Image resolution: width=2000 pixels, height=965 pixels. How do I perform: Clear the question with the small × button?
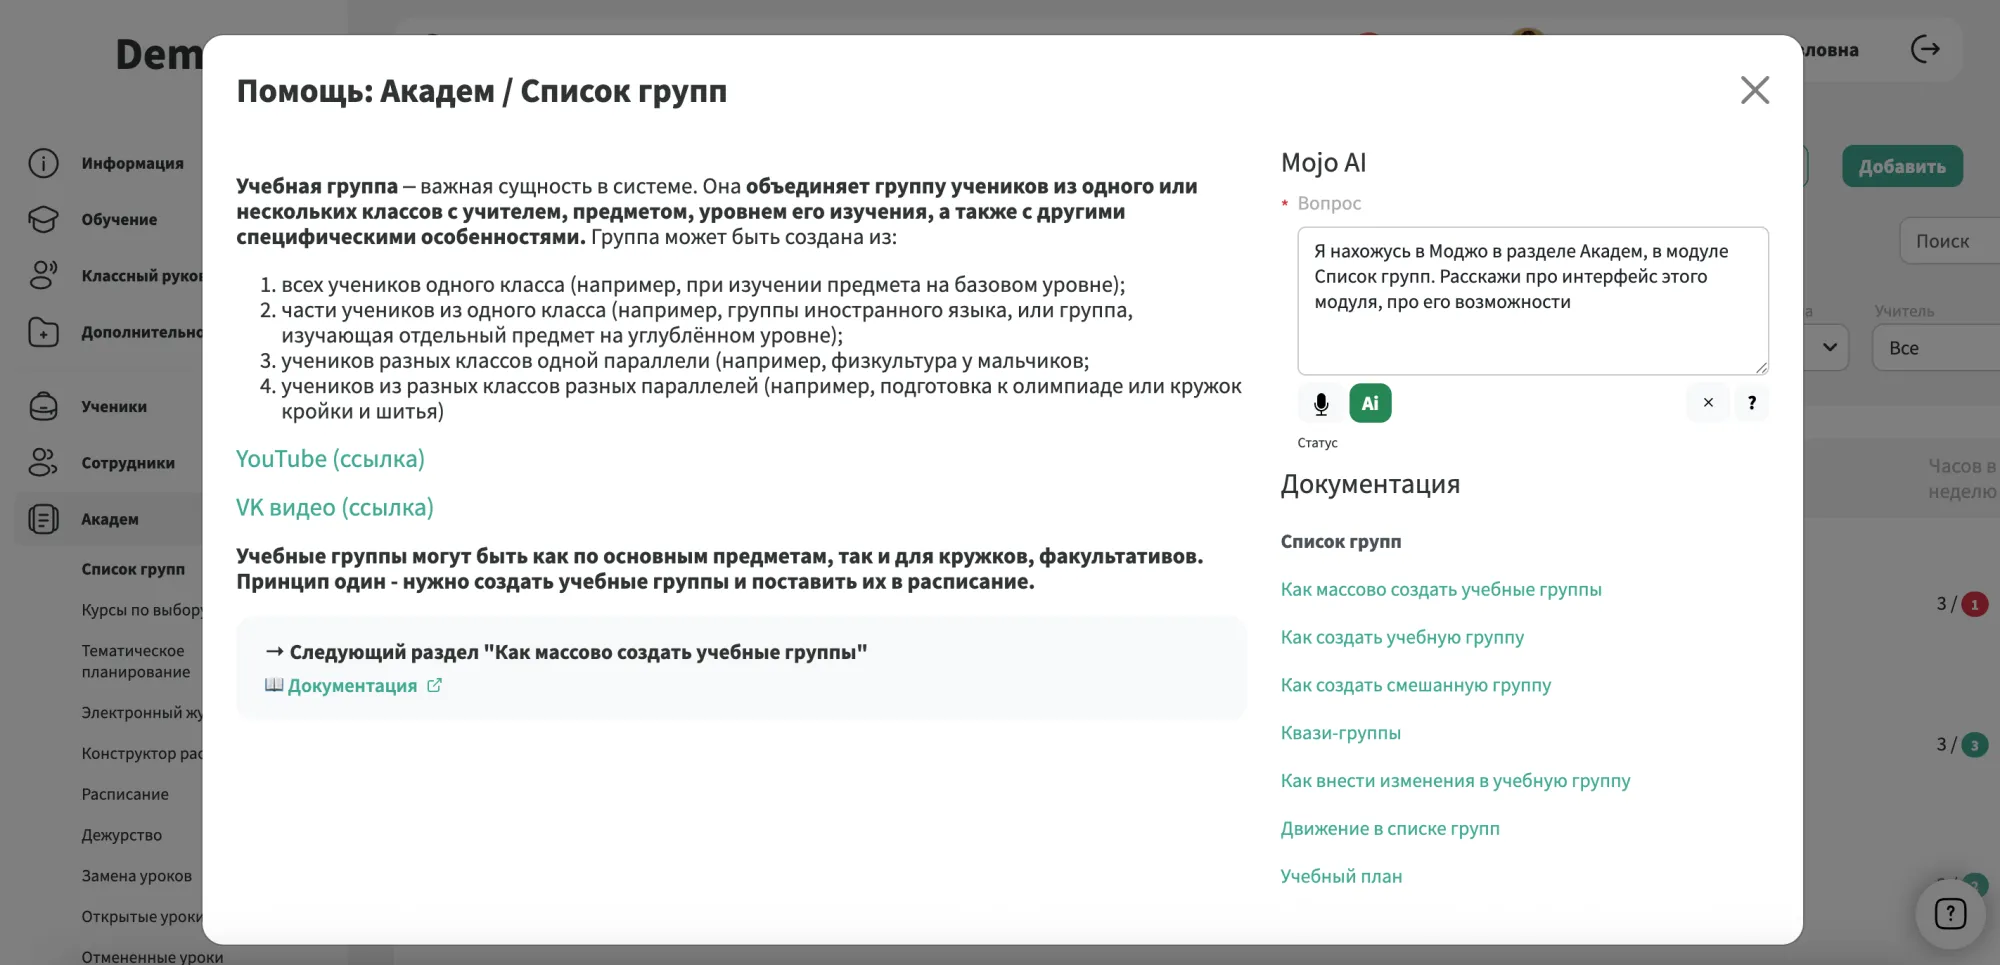pyautogui.click(x=1708, y=403)
